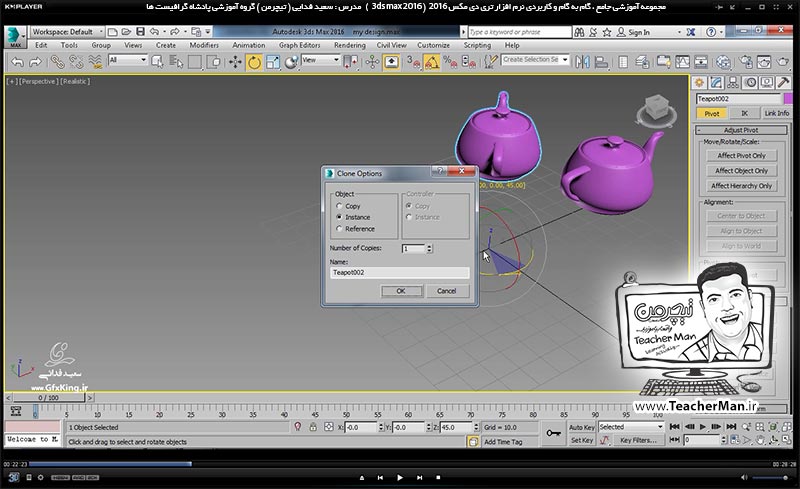
Task: Open the Modify panel tab icon
Action: point(716,83)
